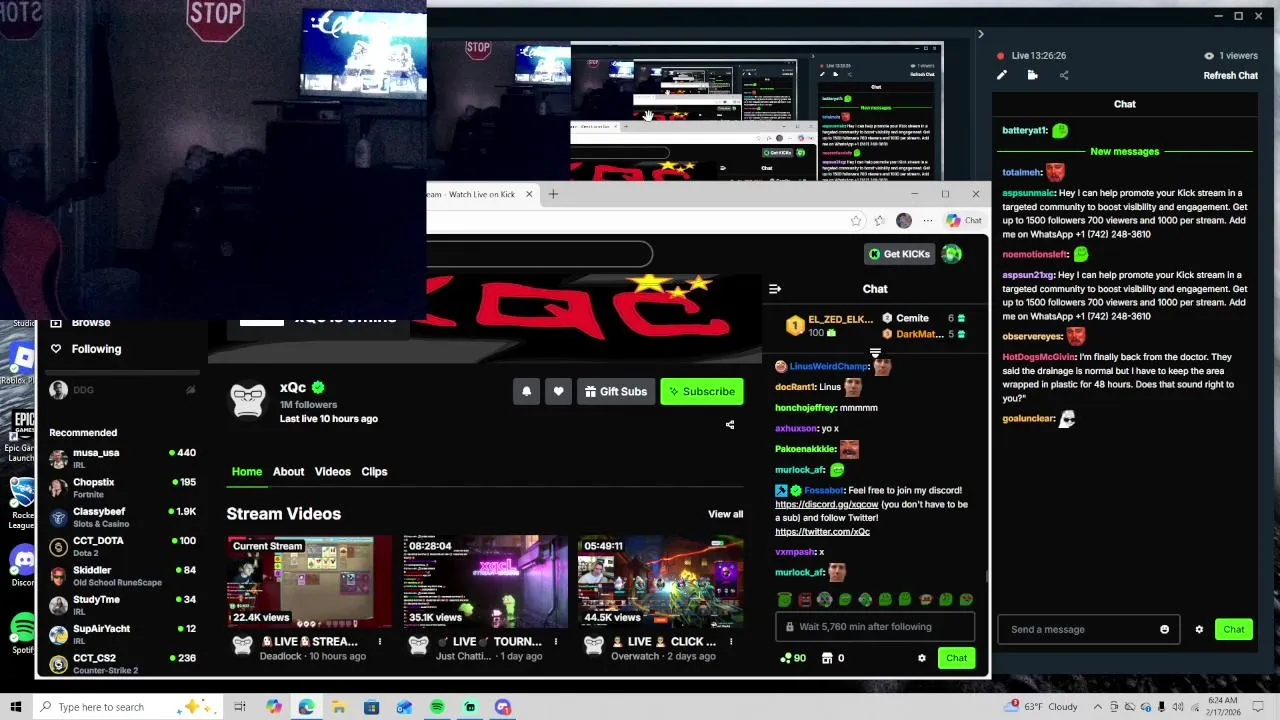Open recommended channel musa_usa
Viewport: 1280px width, 720px height.
(122, 458)
